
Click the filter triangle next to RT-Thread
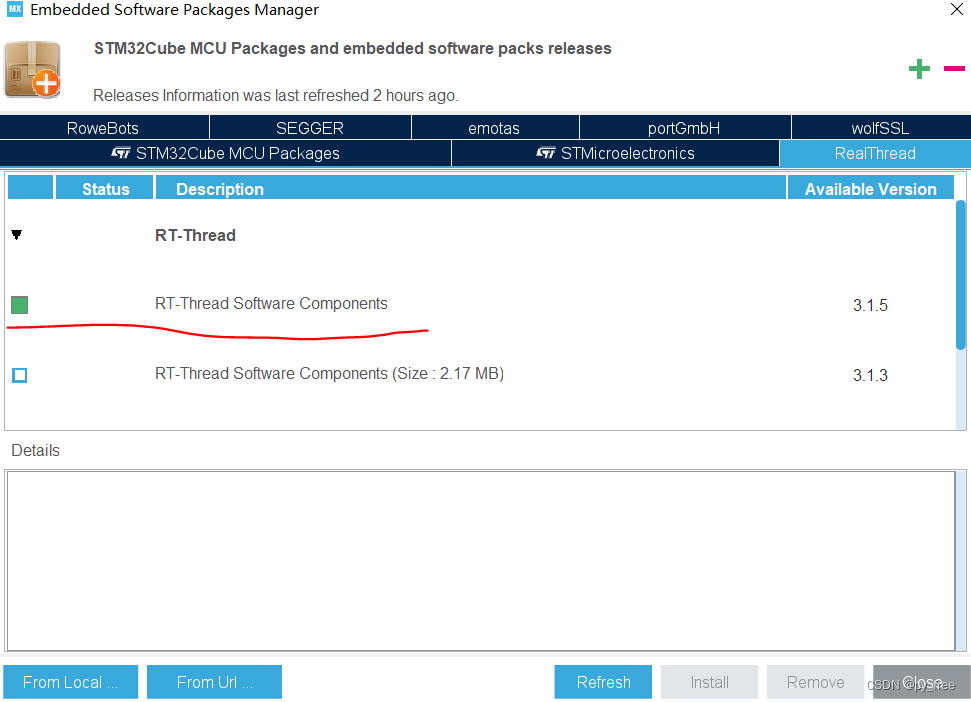pos(15,235)
